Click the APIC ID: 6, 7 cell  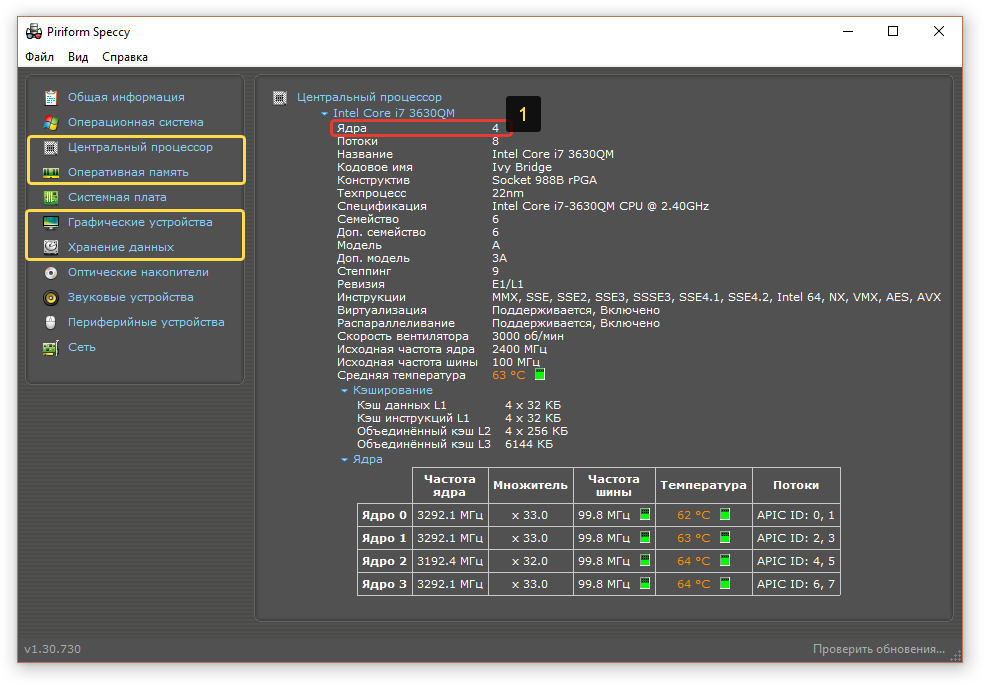coord(796,584)
